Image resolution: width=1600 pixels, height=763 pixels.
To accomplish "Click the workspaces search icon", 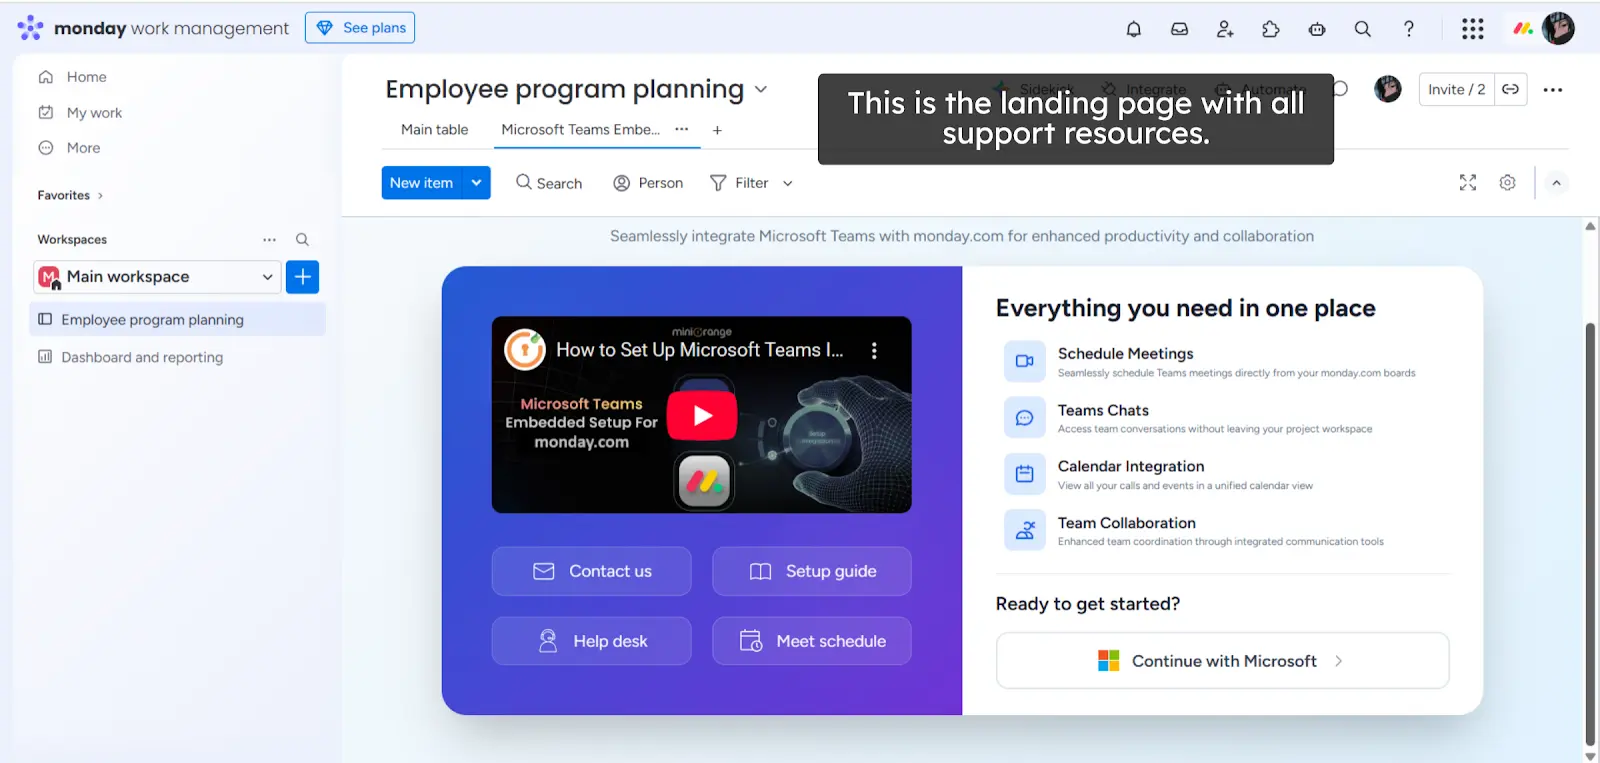I will [x=302, y=239].
